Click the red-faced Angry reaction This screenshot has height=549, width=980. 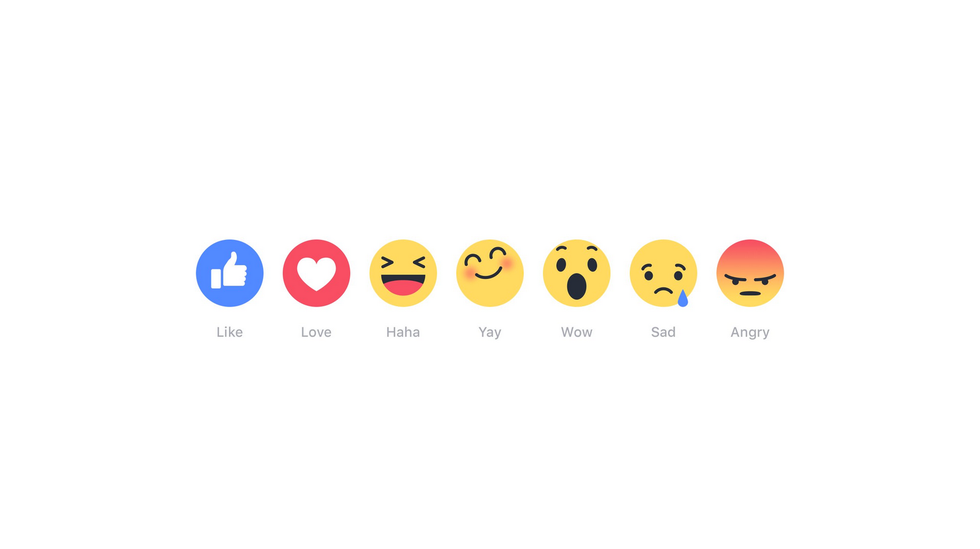750,273
